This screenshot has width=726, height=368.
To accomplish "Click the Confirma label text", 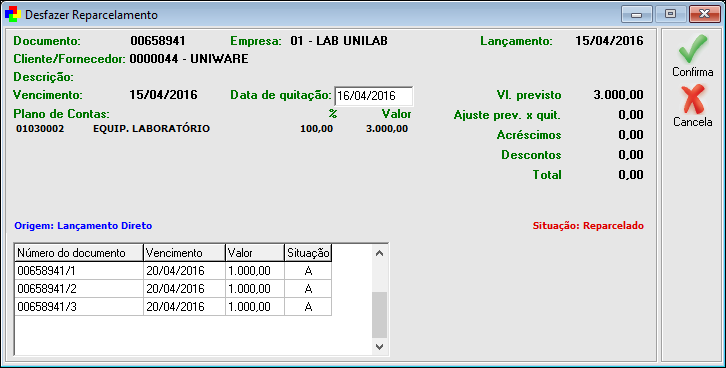I will [693, 72].
